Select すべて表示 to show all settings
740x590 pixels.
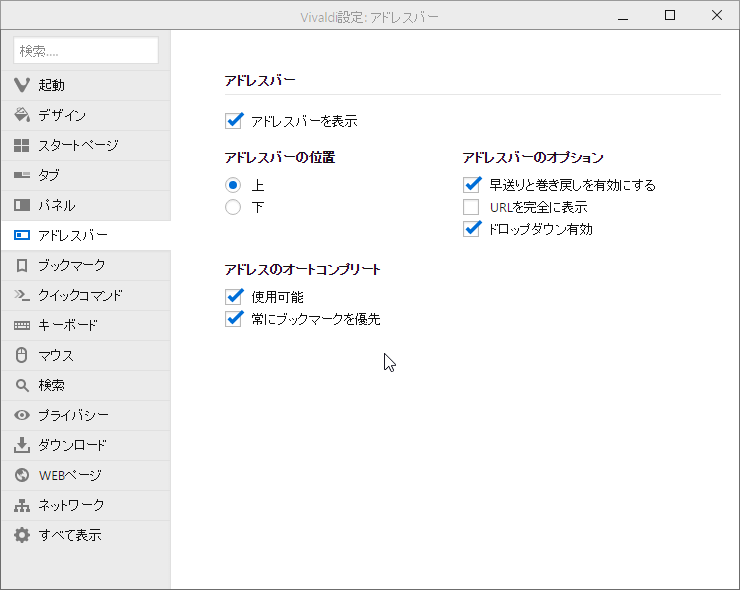[86, 535]
